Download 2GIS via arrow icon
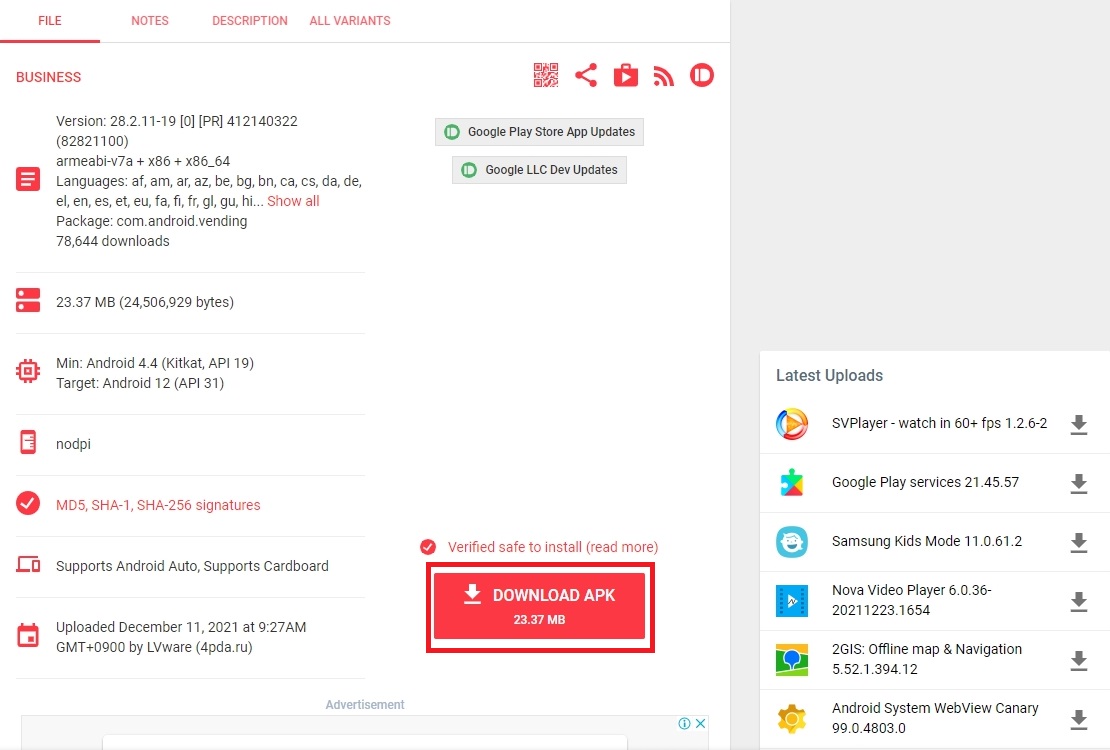The image size is (1110, 750). (1078, 660)
